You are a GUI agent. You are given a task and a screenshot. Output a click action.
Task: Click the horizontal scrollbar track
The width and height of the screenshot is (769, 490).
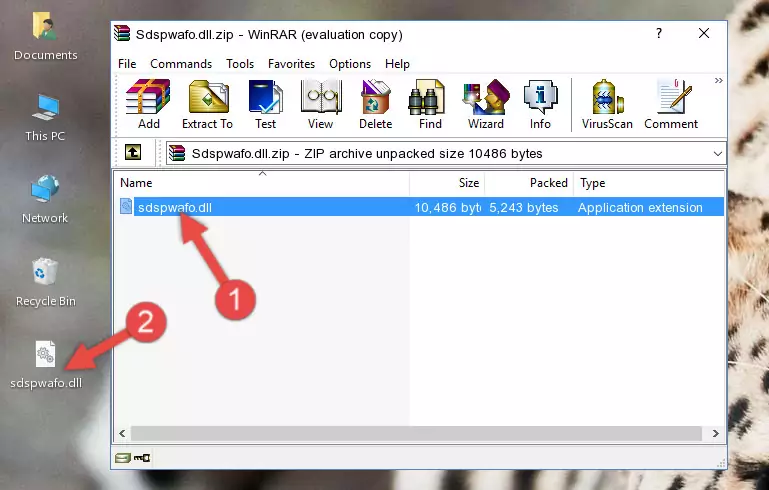pyautogui.click(x=416, y=434)
